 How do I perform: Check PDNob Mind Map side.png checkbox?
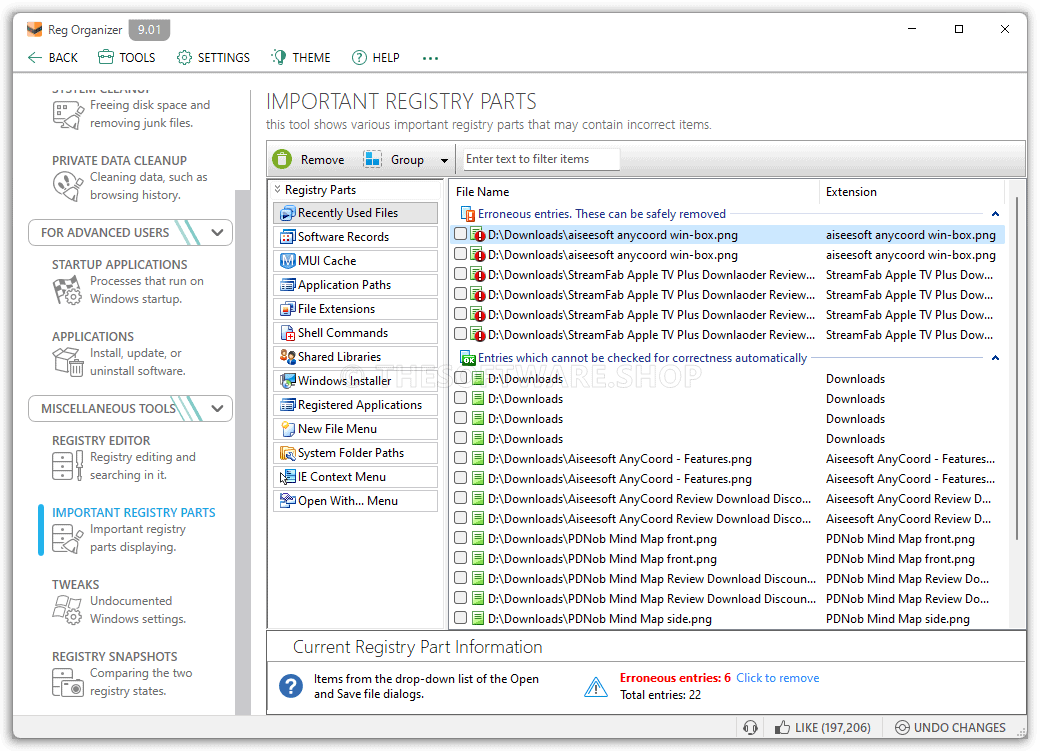460,618
